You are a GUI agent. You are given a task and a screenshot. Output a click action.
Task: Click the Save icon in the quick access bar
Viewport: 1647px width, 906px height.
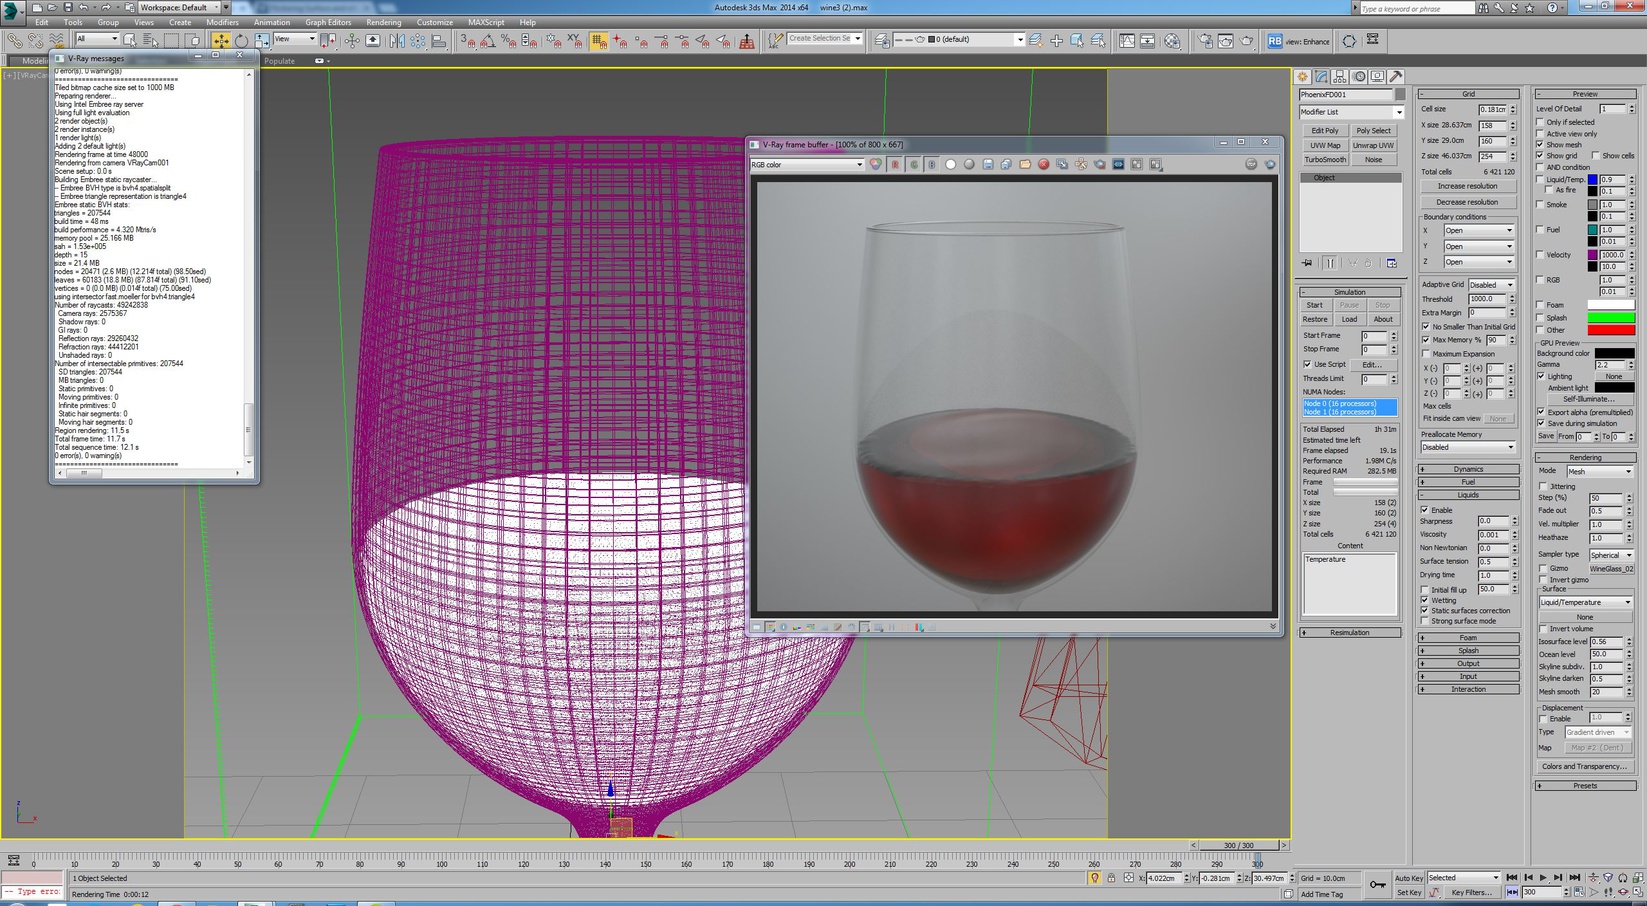(68, 7)
